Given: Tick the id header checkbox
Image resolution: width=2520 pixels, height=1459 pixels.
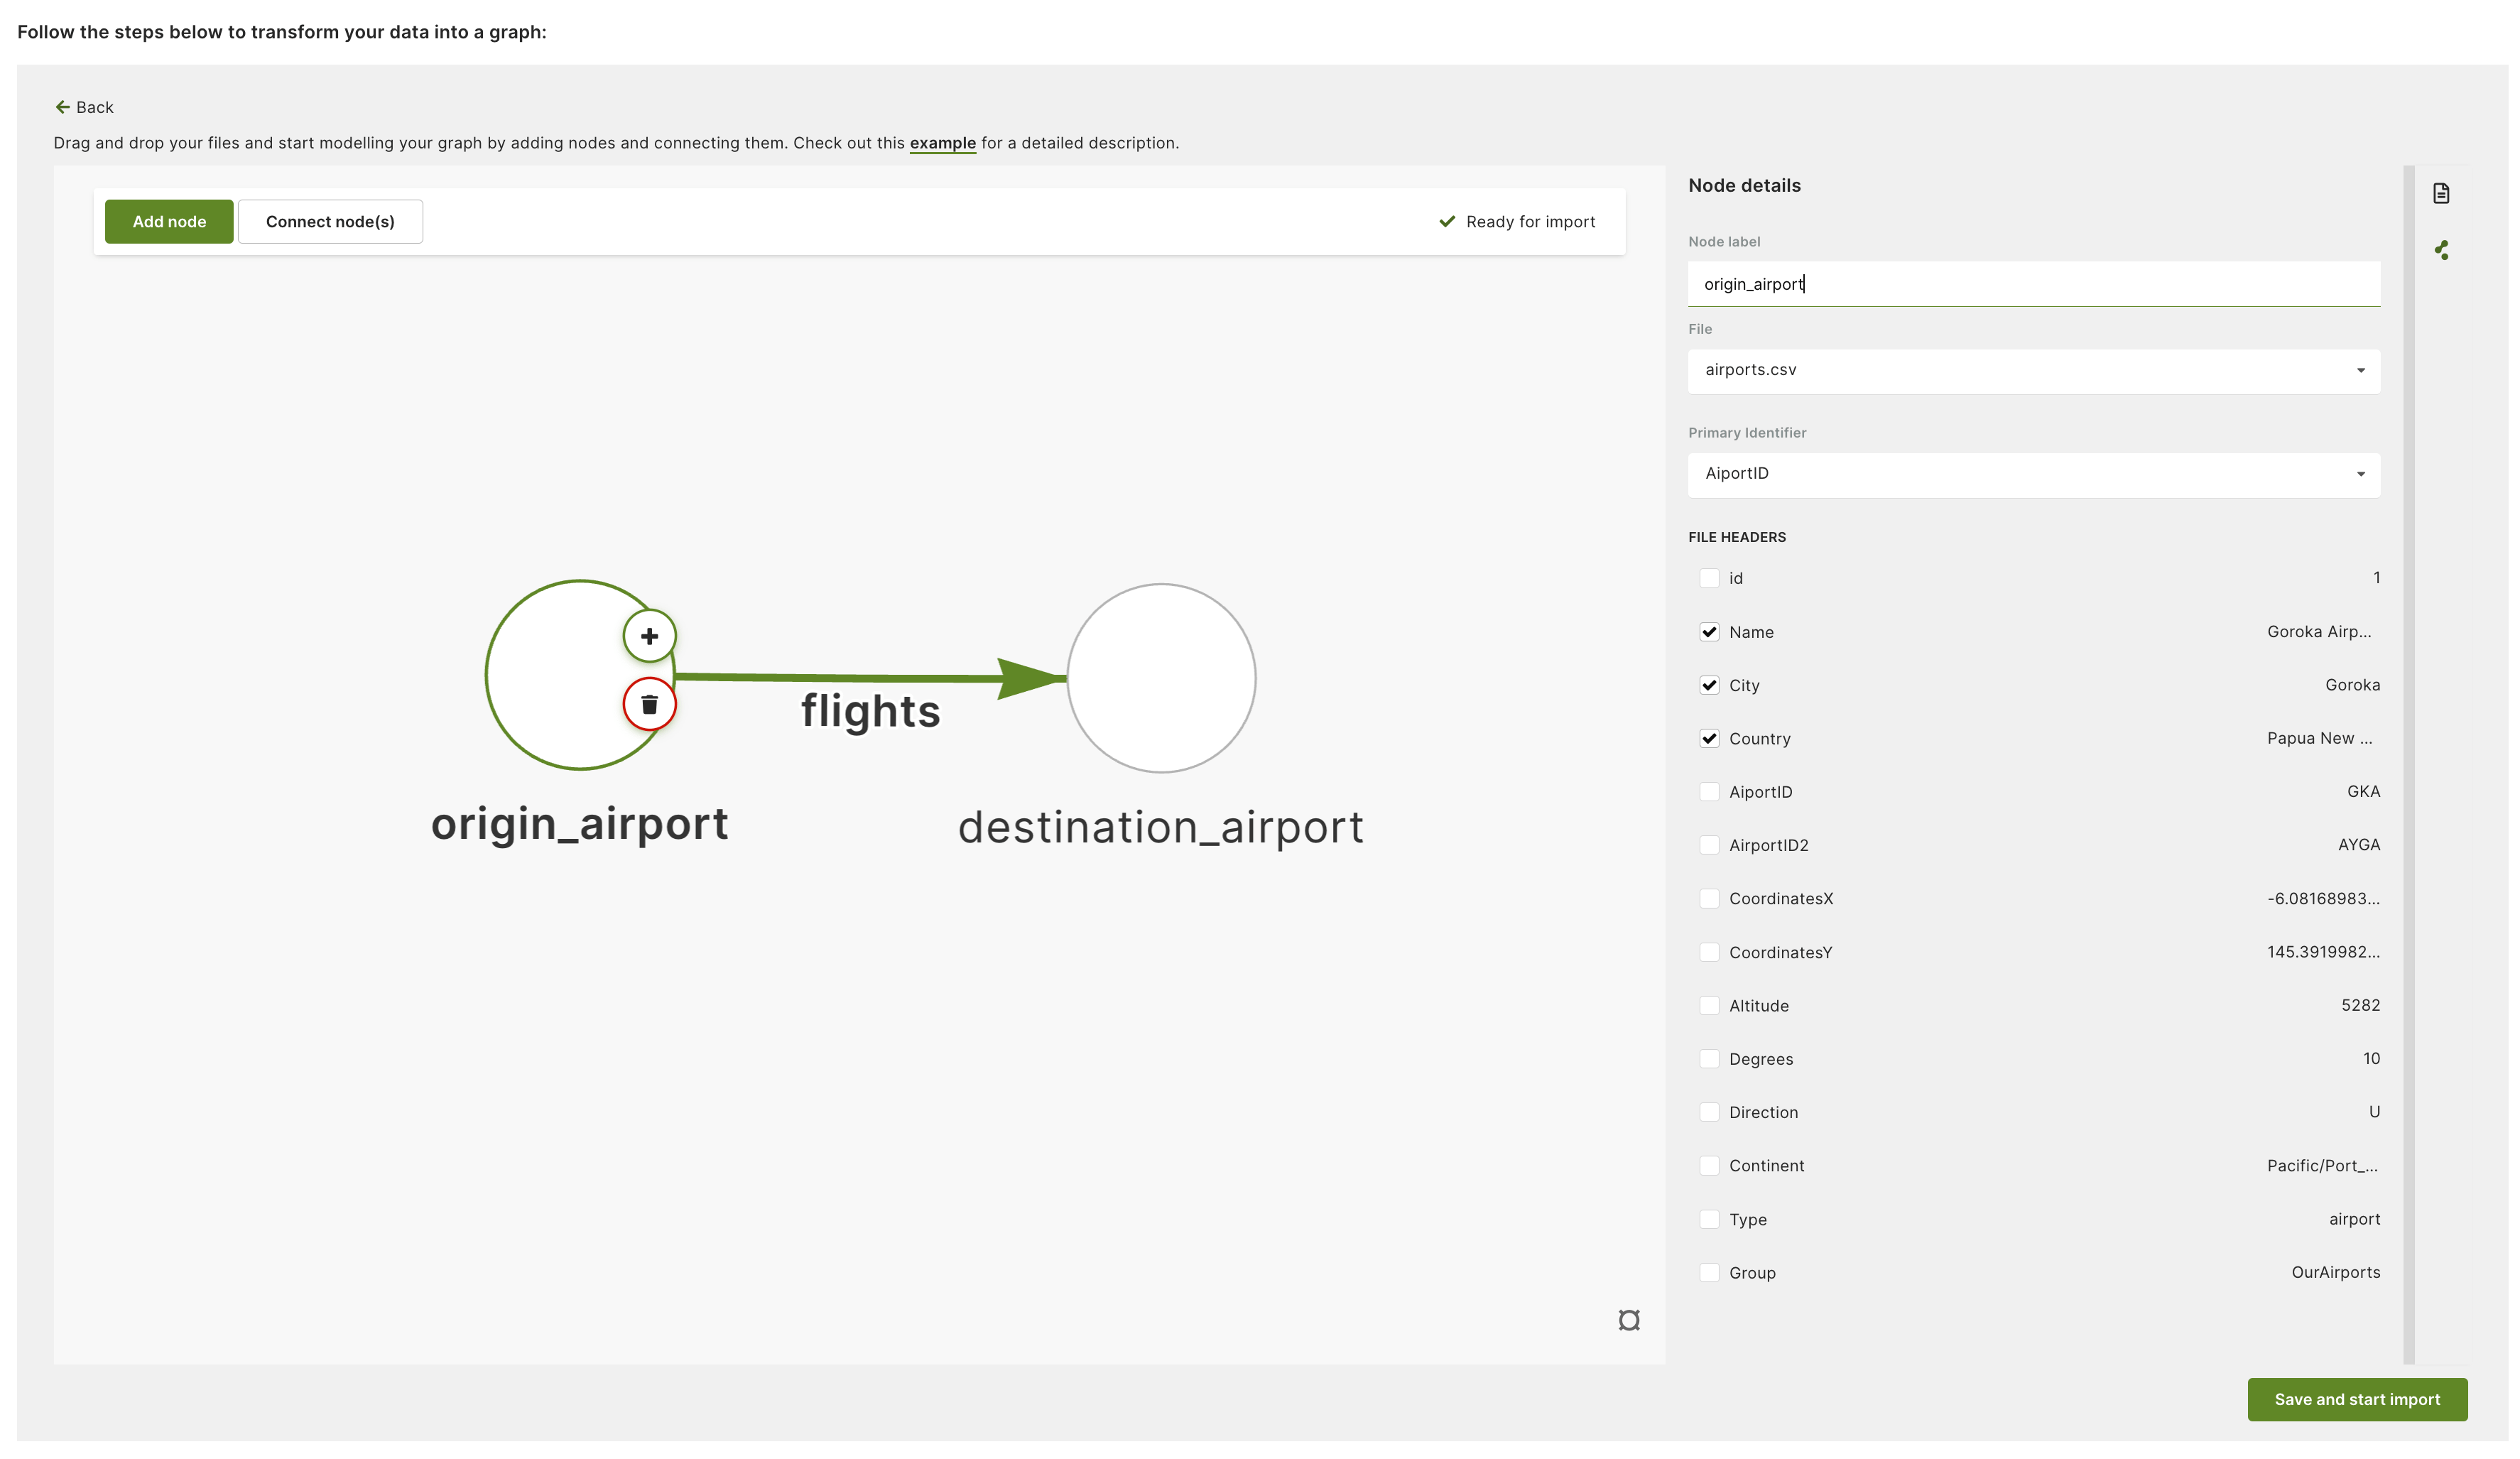Looking at the screenshot, I should click(1709, 578).
